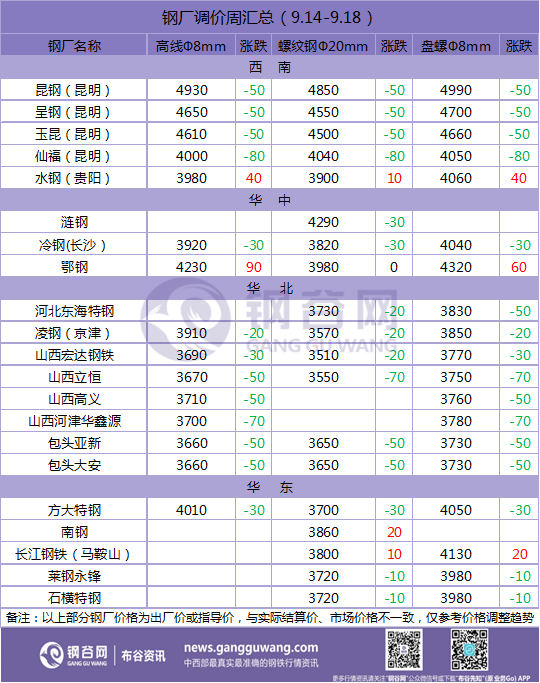Click the 高线Φ8mm column header
Image resolution: width=540 pixels, height=683 pixels.
tap(191, 46)
